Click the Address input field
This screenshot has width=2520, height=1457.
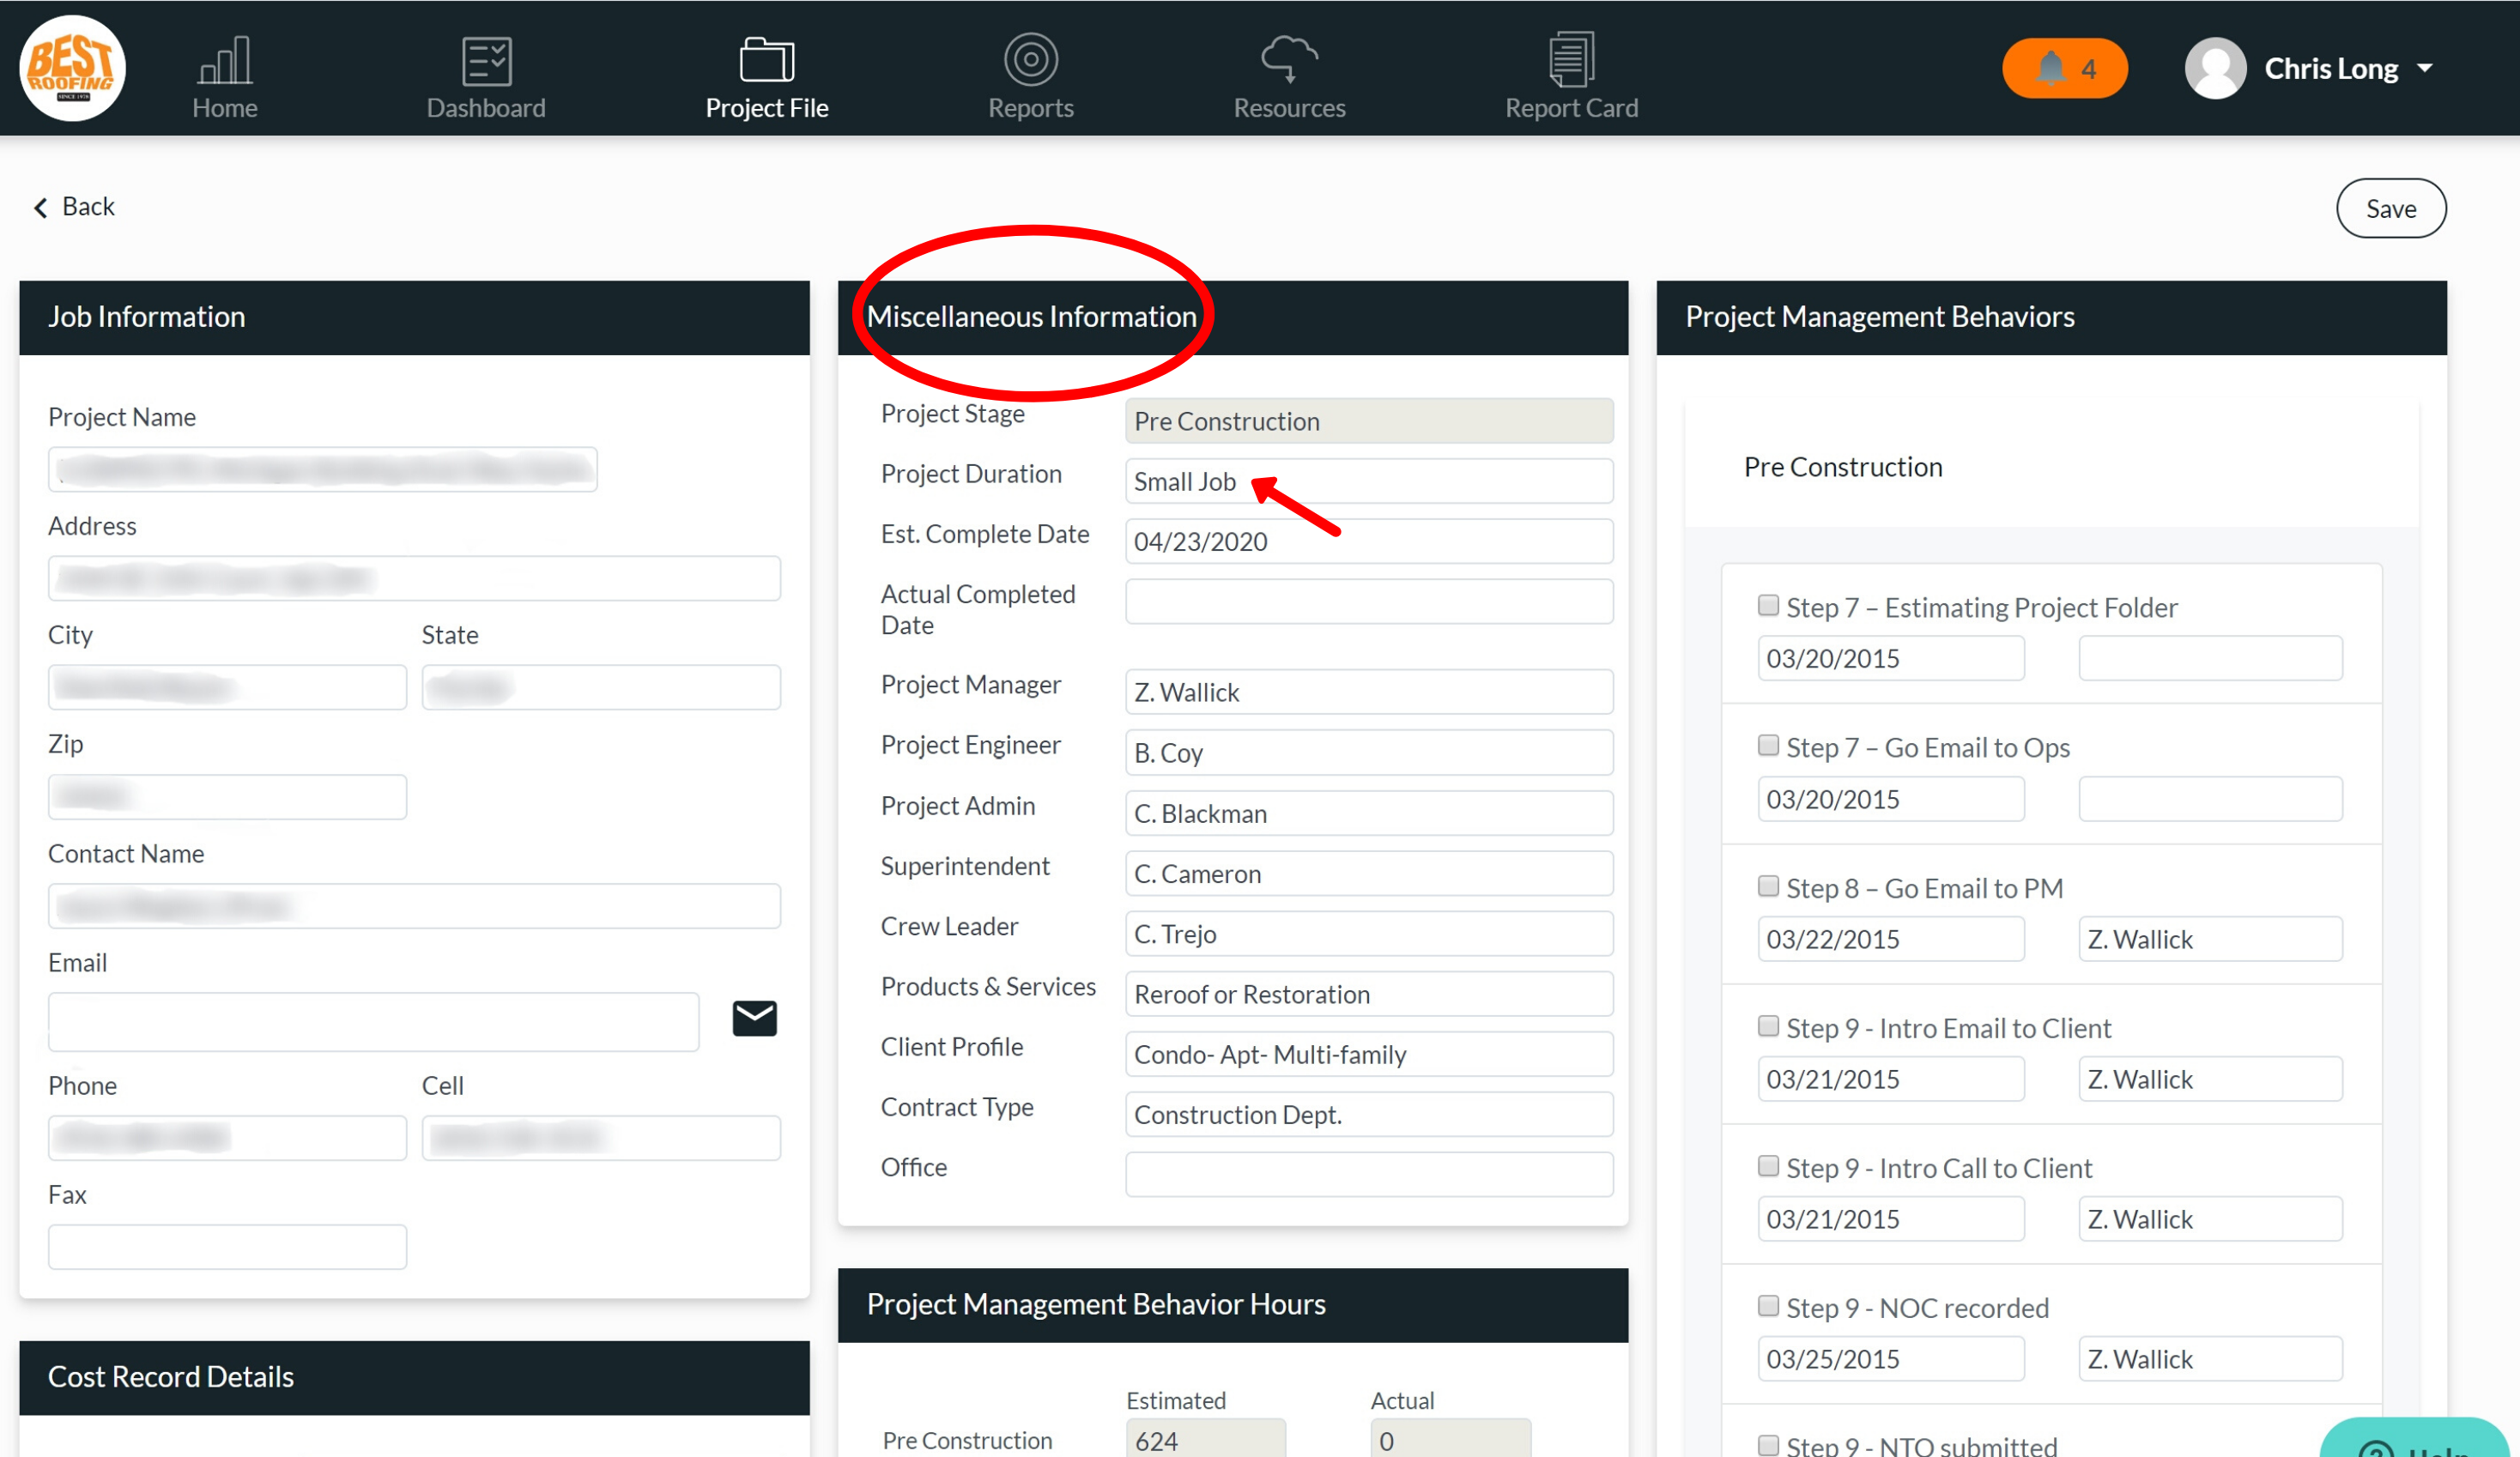click(414, 578)
